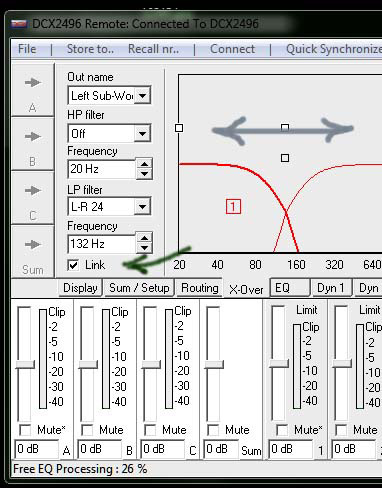This screenshot has width=382, height=488.
Task: Click input A 0 dB gain field
Action: click(36, 449)
